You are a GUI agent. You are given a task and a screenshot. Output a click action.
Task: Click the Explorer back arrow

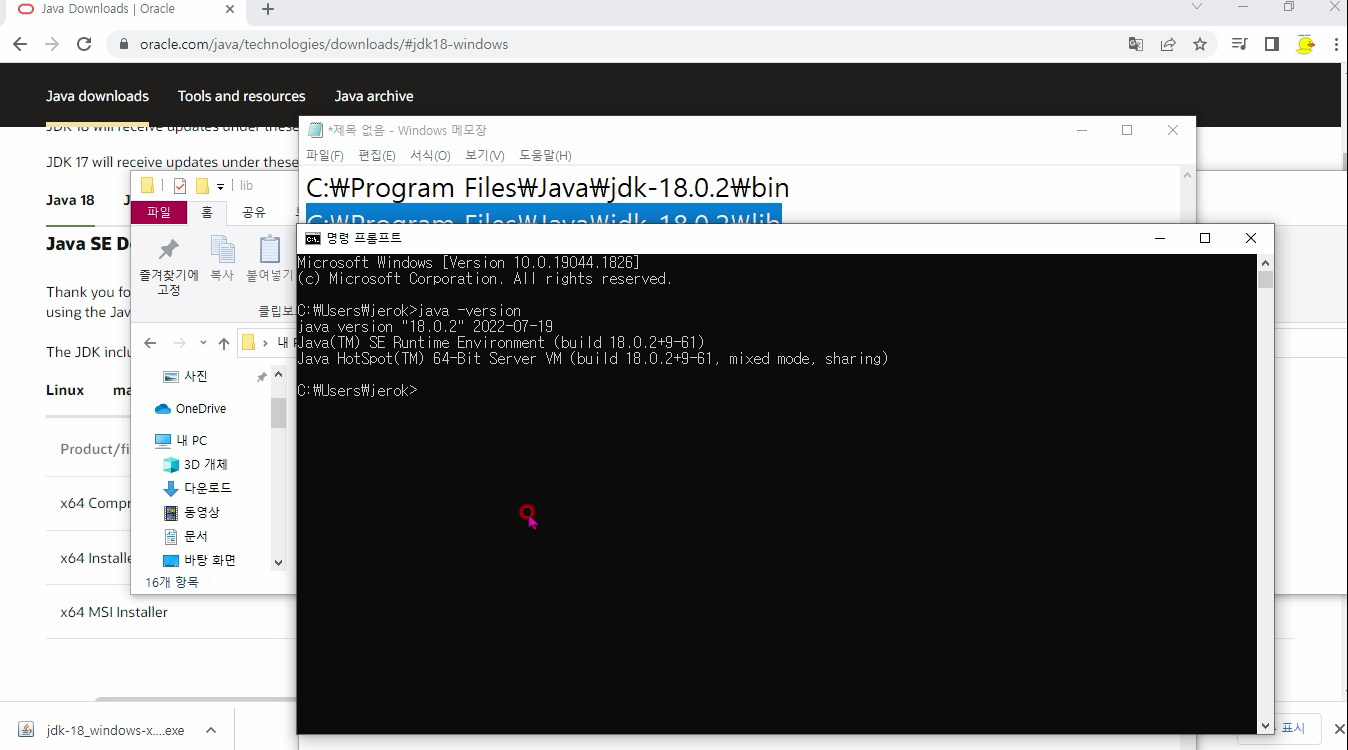point(150,343)
